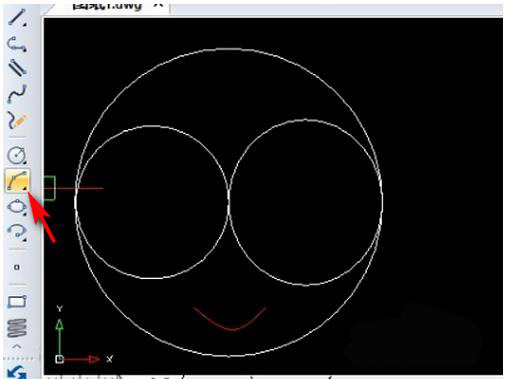Select the Polyline tool
Image resolution: width=506 pixels, height=379 pixels.
pyautogui.click(x=17, y=44)
